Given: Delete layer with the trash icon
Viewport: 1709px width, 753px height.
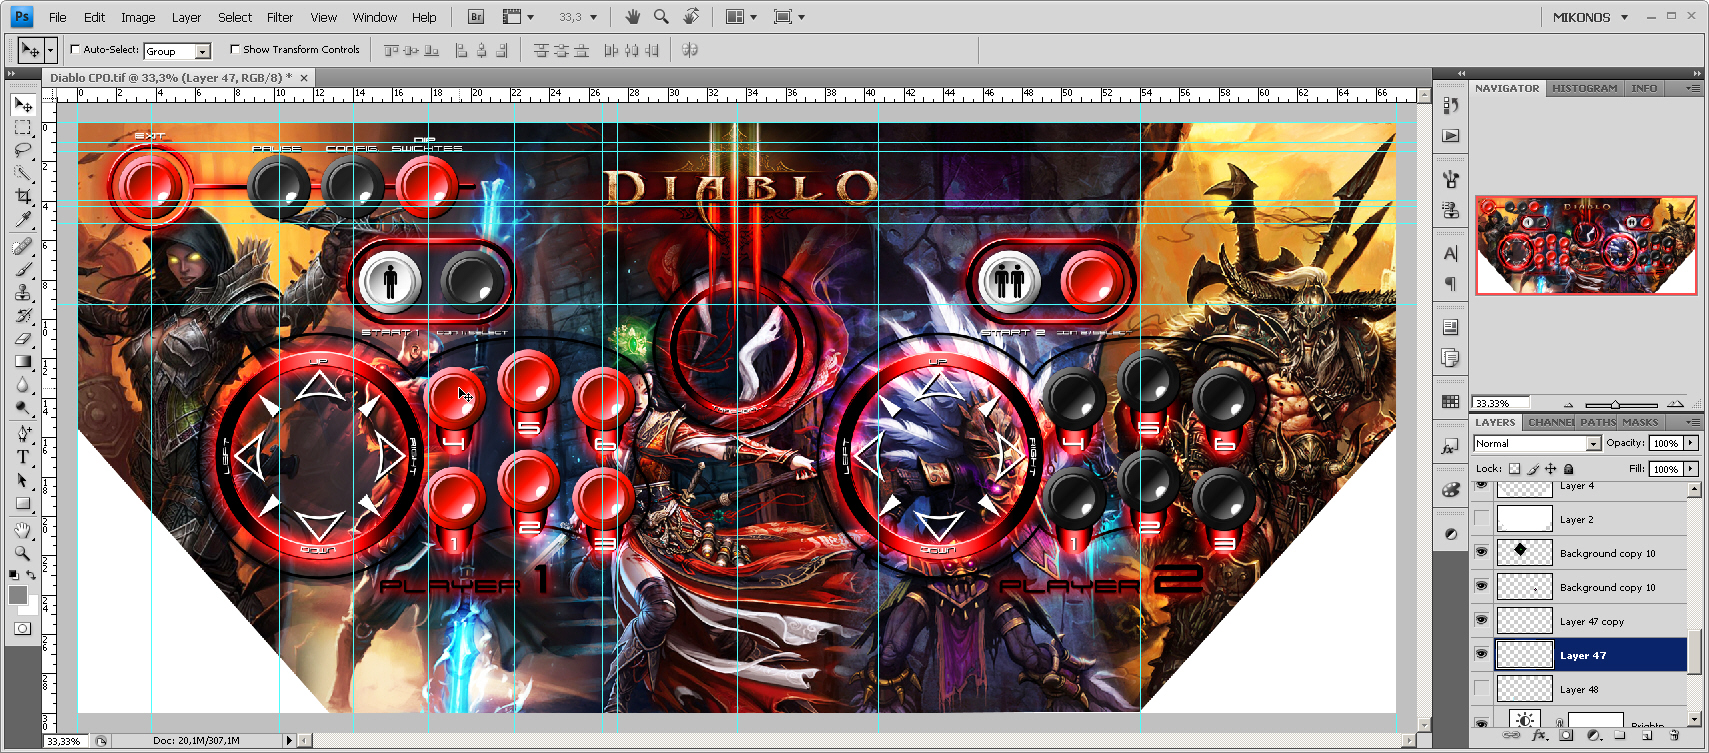Looking at the screenshot, I should click(1674, 735).
